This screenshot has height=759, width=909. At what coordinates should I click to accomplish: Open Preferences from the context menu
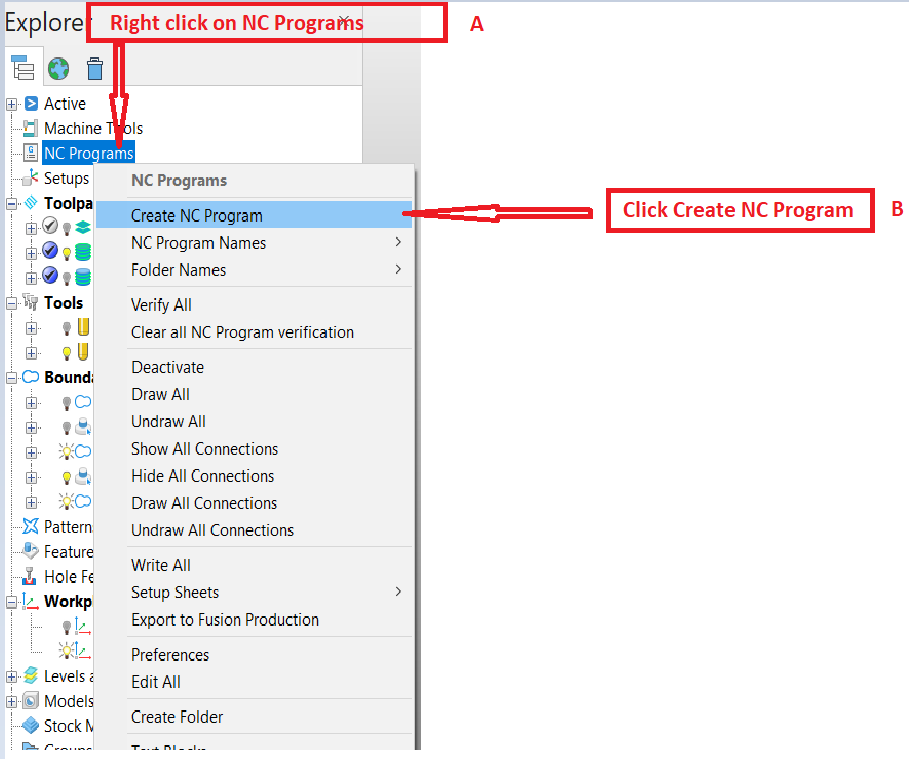(170, 655)
